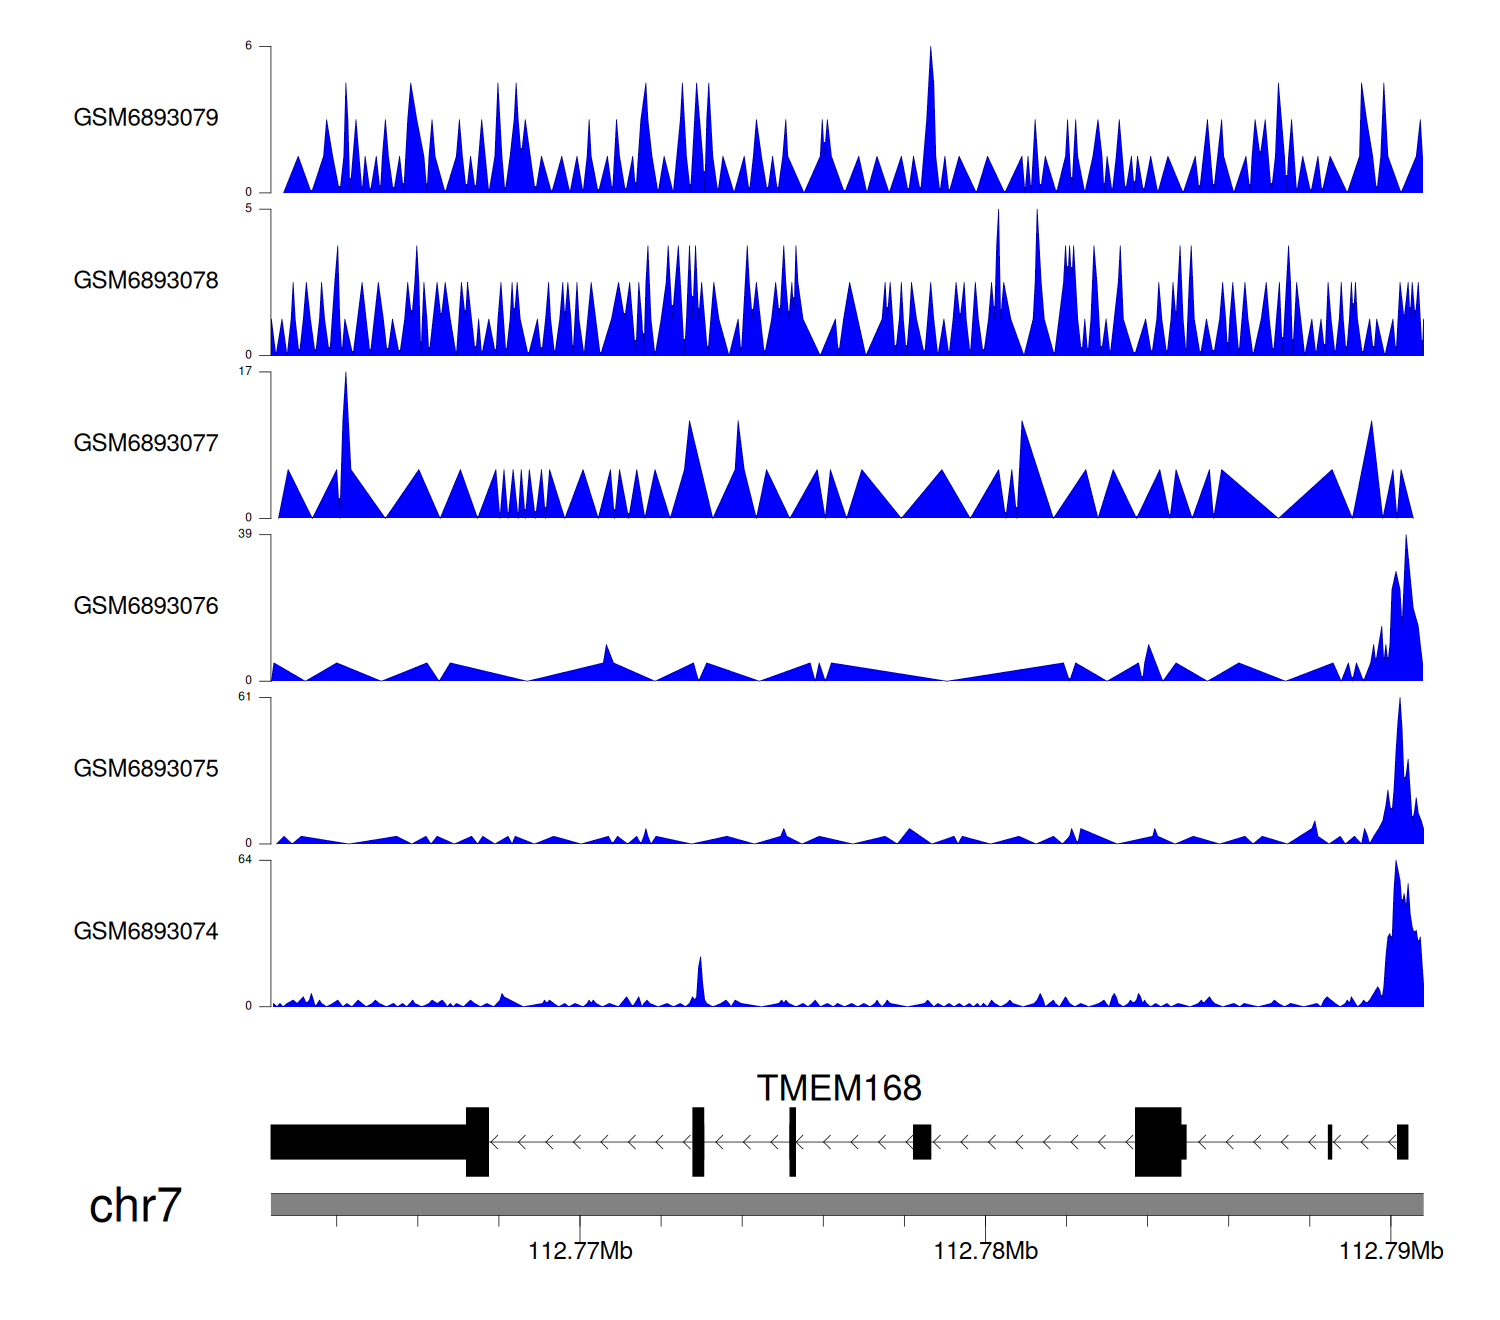This screenshot has height=1320, width=1500.
Task: Click the GSM6893077 track name
Action: pos(146,444)
